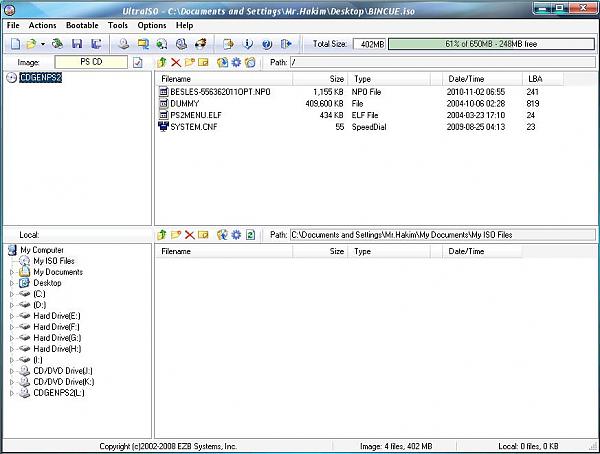
Task: Sort image list by the Date/Time column header
Action: click(483, 79)
